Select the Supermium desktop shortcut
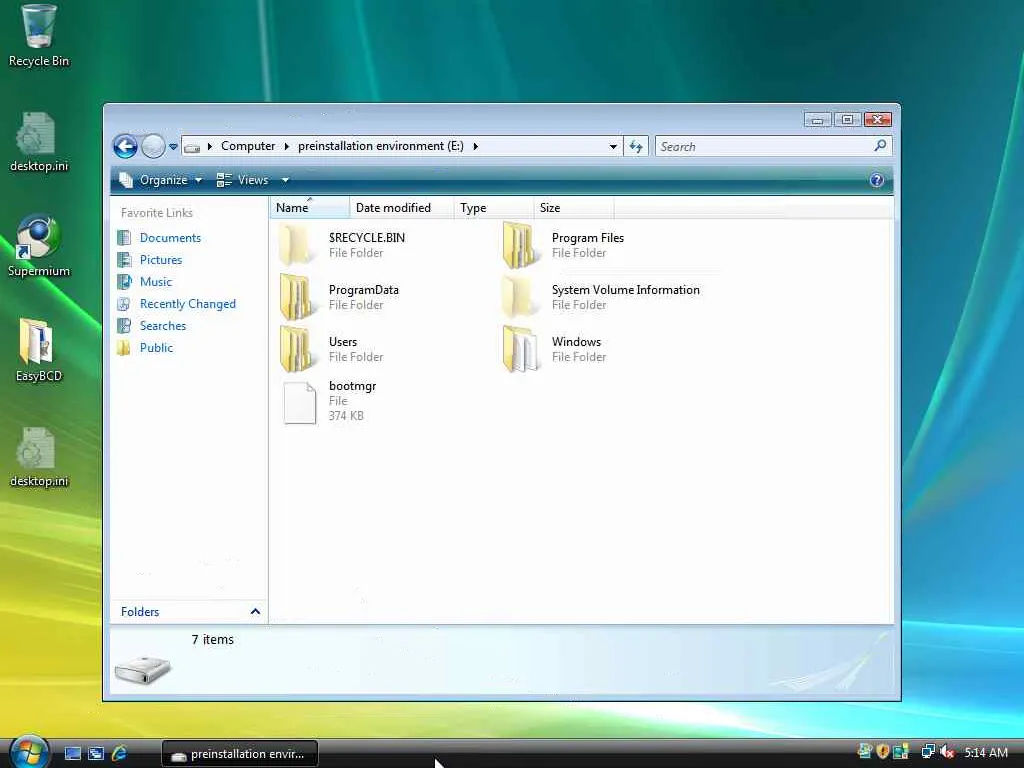The height and width of the screenshot is (768, 1024). pos(39,247)
